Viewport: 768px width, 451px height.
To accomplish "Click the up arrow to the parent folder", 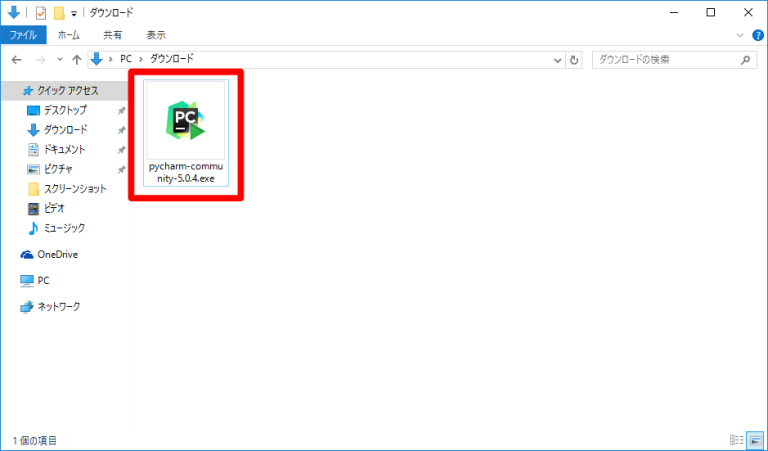I will (x=76, y=60).
